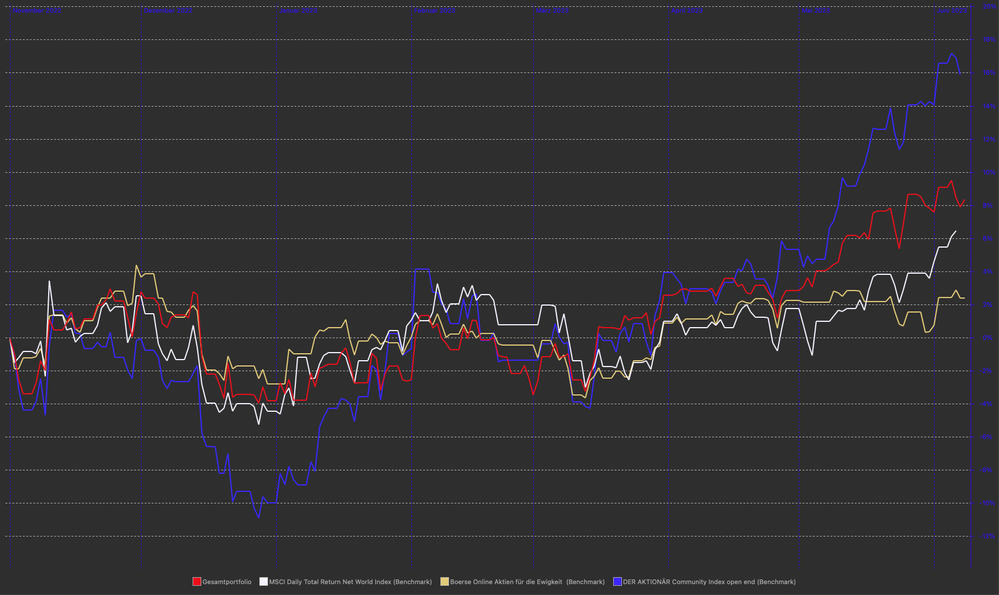
Task: Click the Mai 2023 axis label
Action: pos(815,11)
